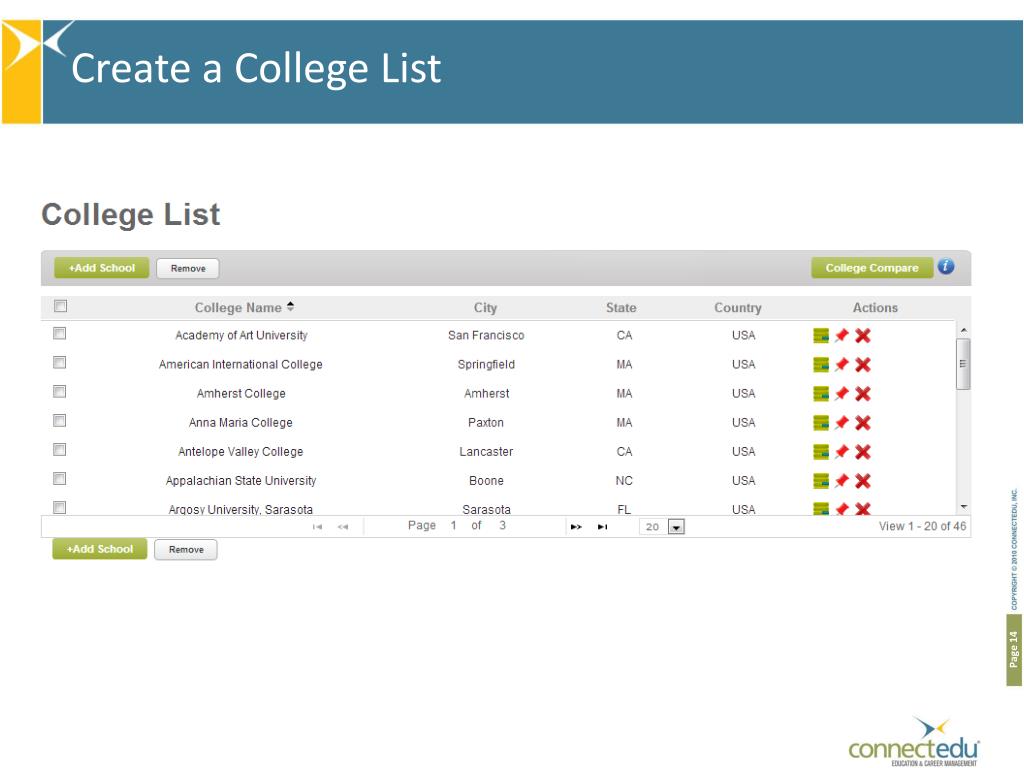Check the Argosy University, Sarasota checkbox
The height and width of the screenshot is (768, 1024).
[x=59, y=507]
